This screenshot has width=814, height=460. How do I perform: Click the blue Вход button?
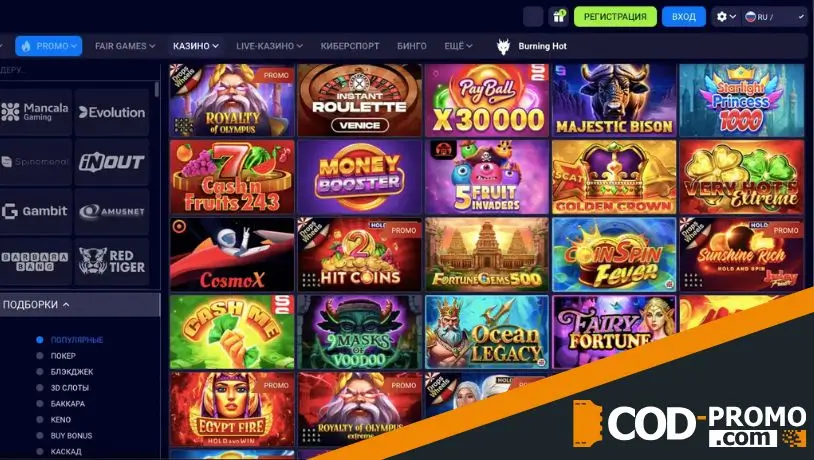click(684, 17)
